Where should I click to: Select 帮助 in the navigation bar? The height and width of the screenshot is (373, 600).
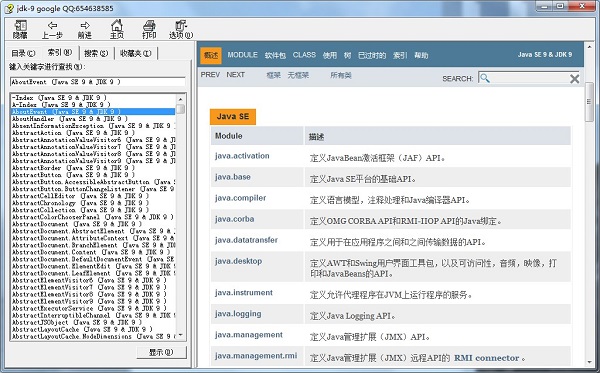point(421,55)
